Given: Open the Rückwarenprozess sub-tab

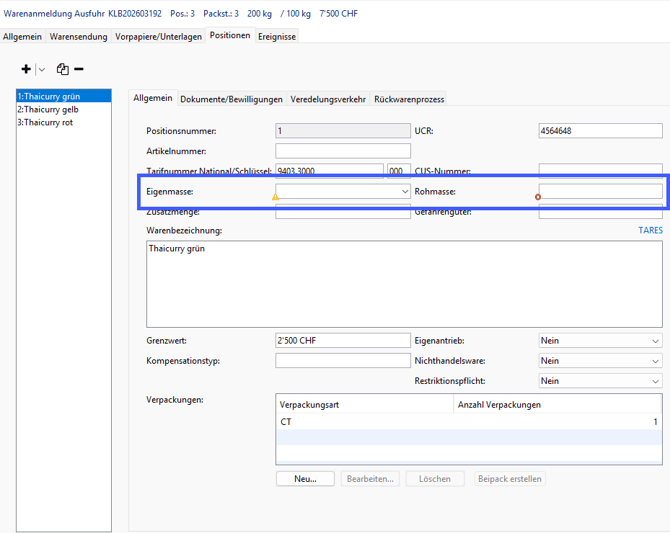Looking at the screenshot, I should [x=409, y=99].
